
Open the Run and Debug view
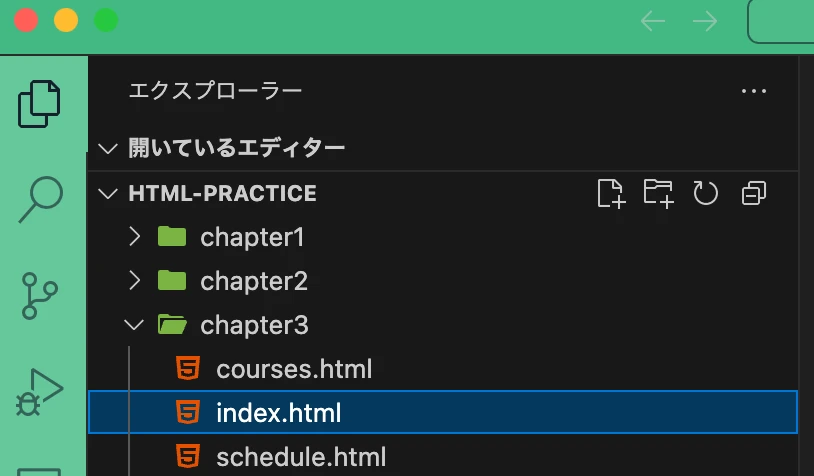pyautogui.click(x=40, y=392)
